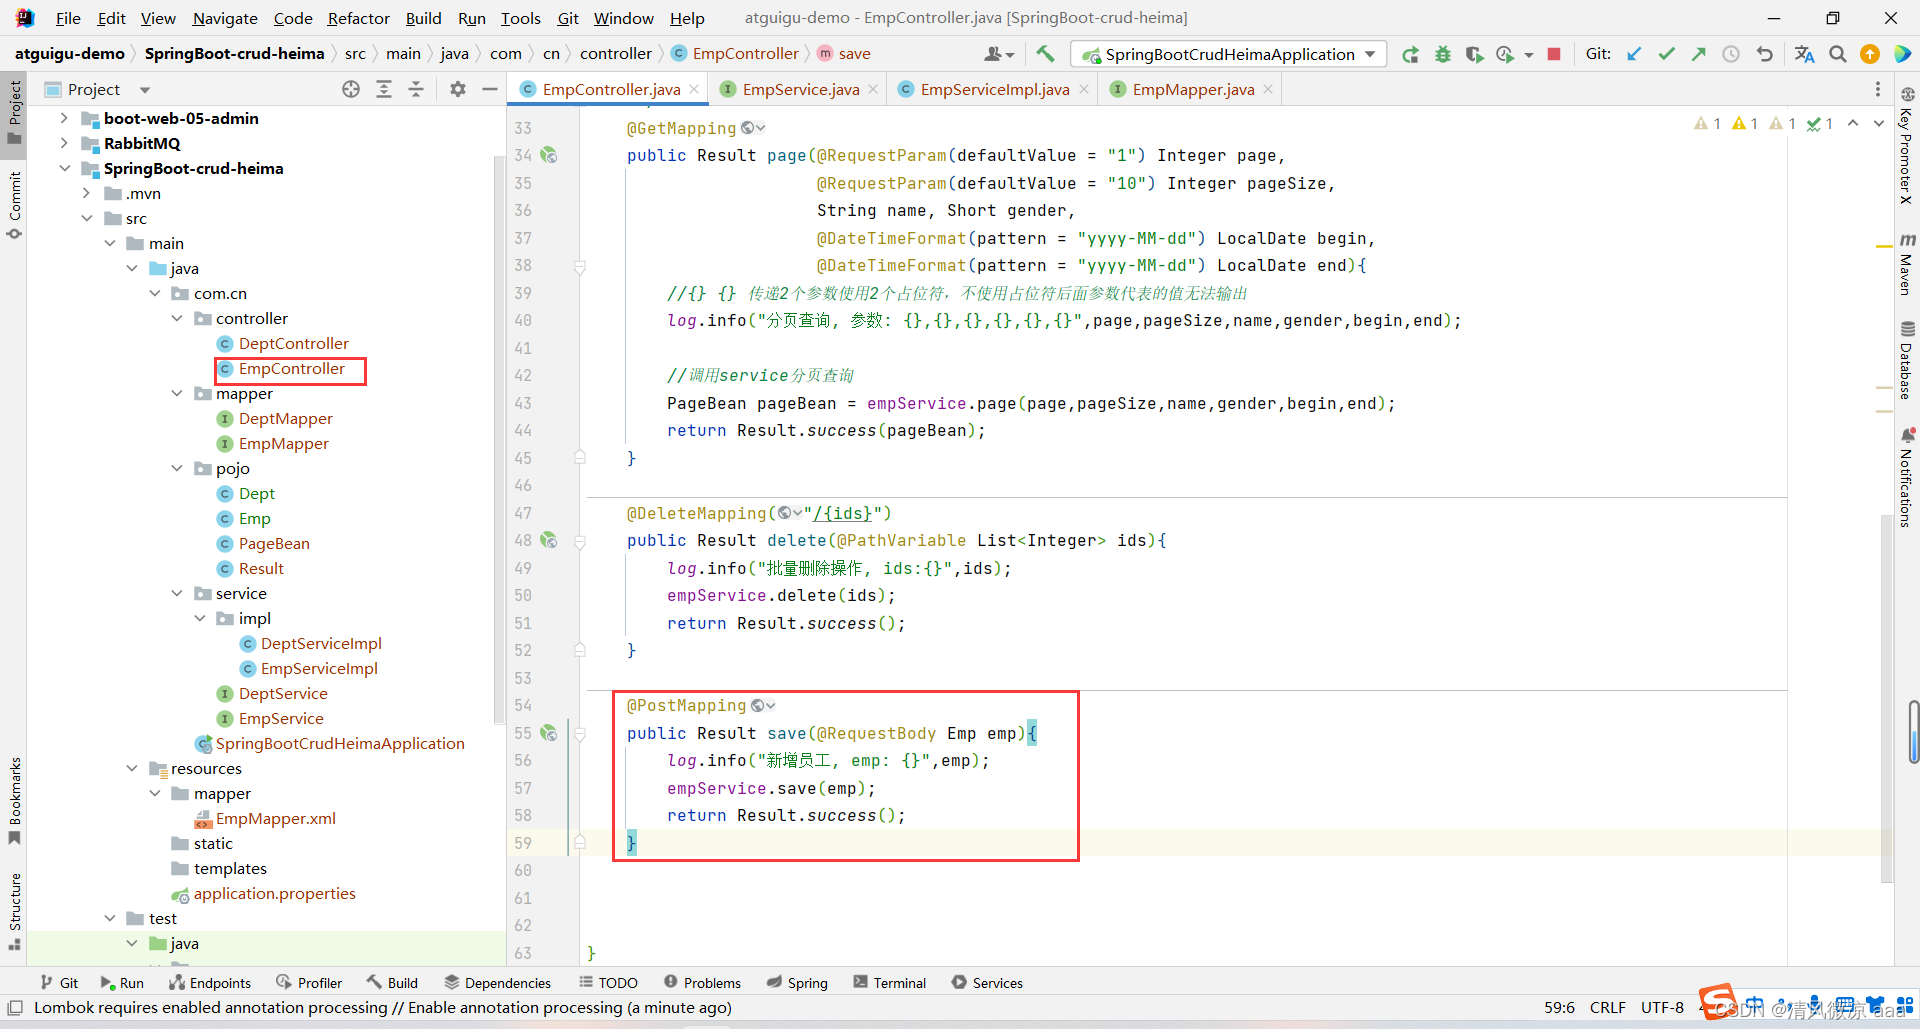Close the EmpController.java tab
The width and height of the screenshot is (1920, 1029).
[x=694, y=90]
